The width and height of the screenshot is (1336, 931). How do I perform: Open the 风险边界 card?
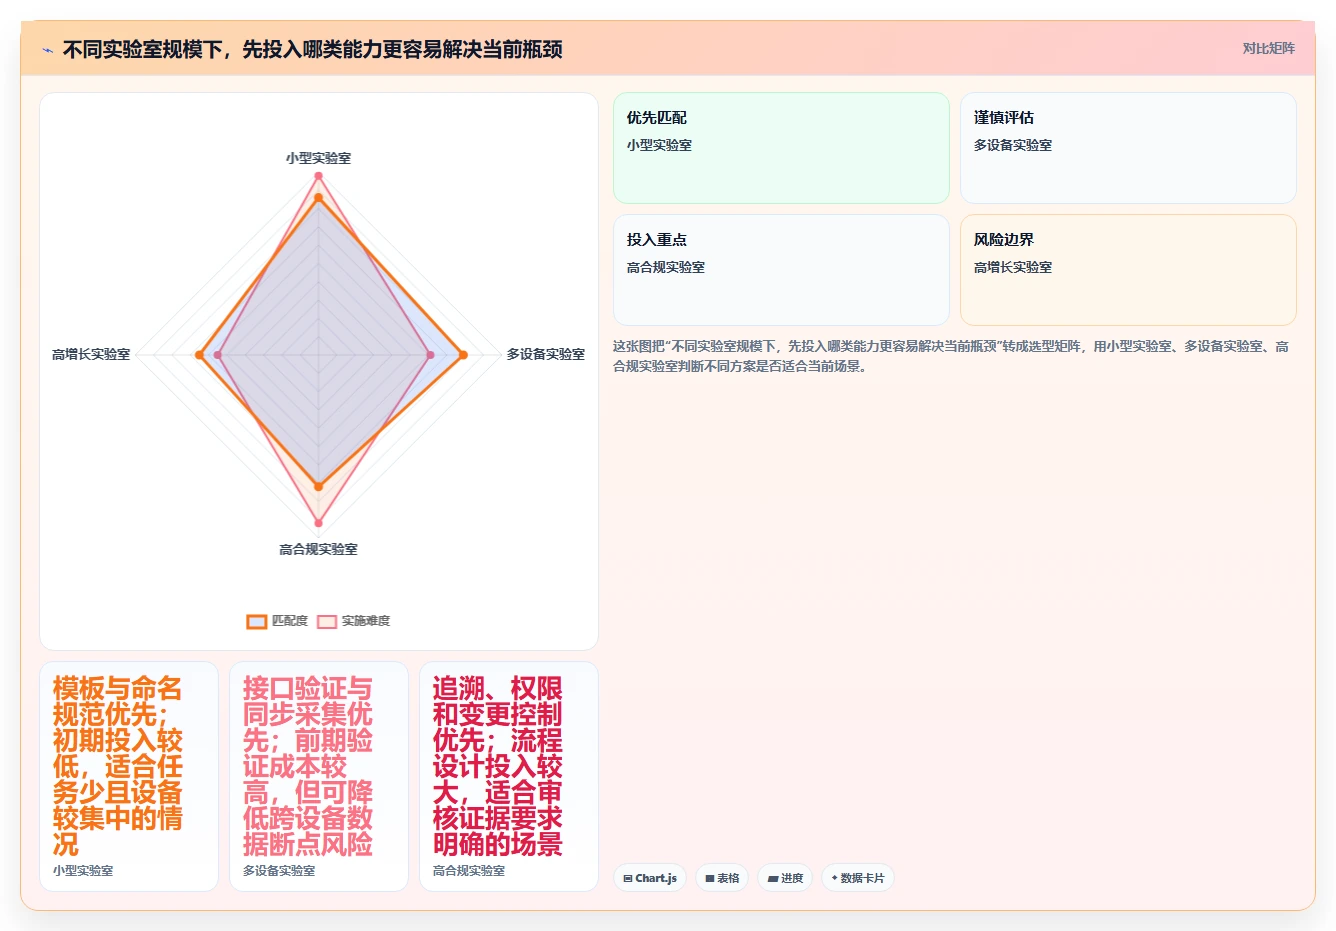[1128, 270]
